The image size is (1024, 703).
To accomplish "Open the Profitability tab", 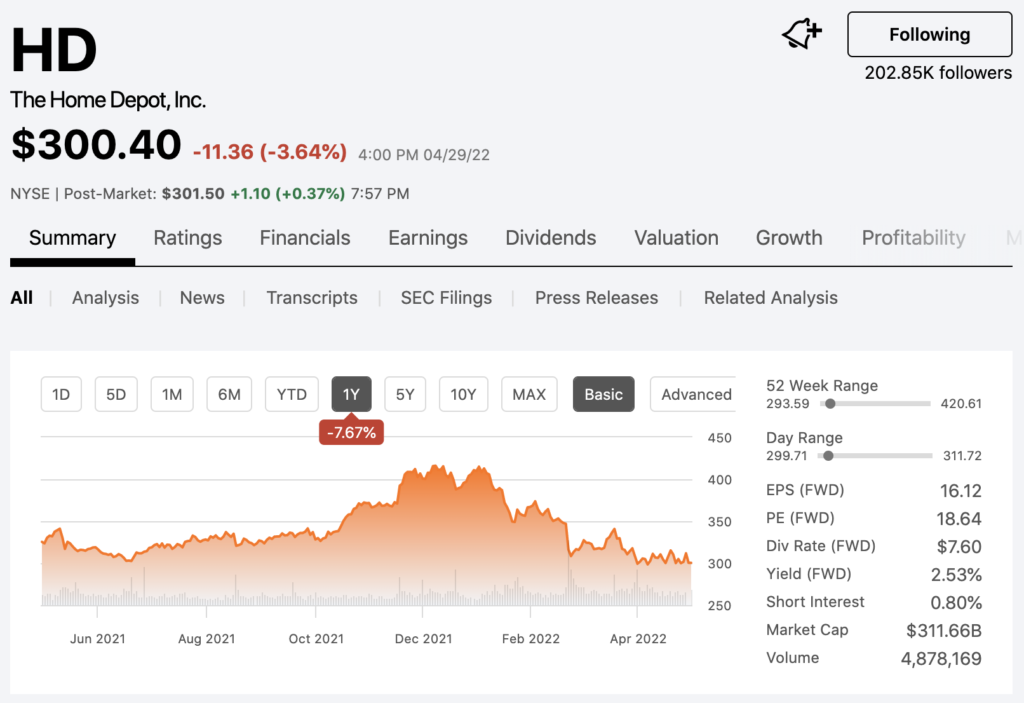I will coord(913,238).
